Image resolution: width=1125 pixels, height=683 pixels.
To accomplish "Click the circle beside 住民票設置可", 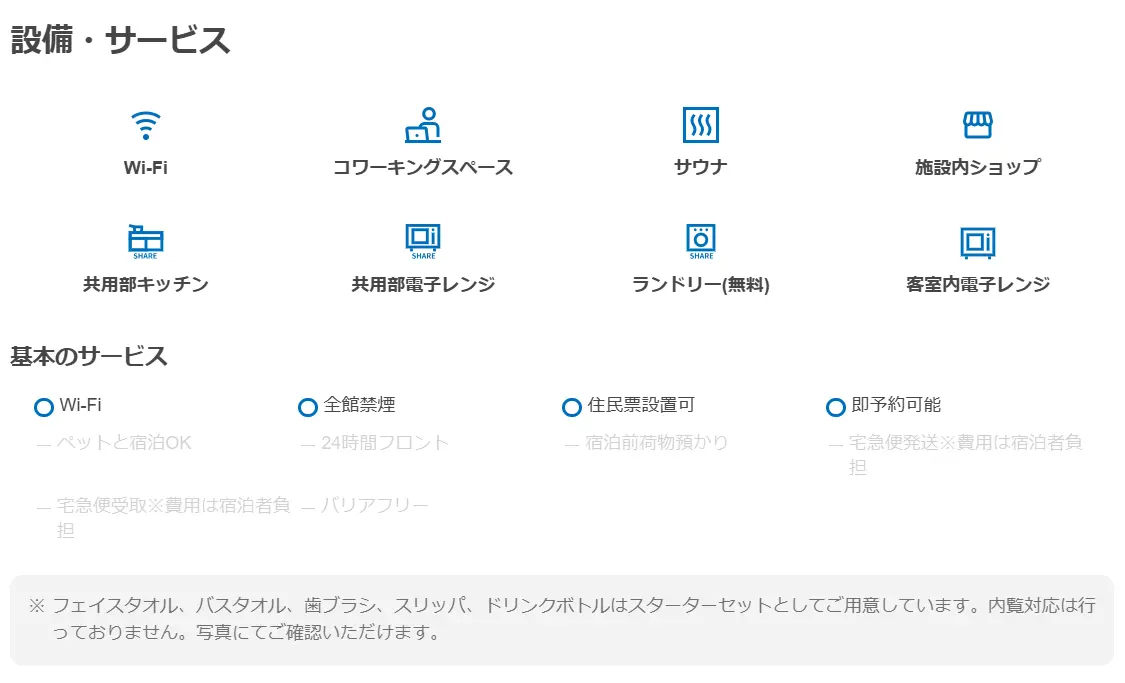I will [x=572, y=407].
